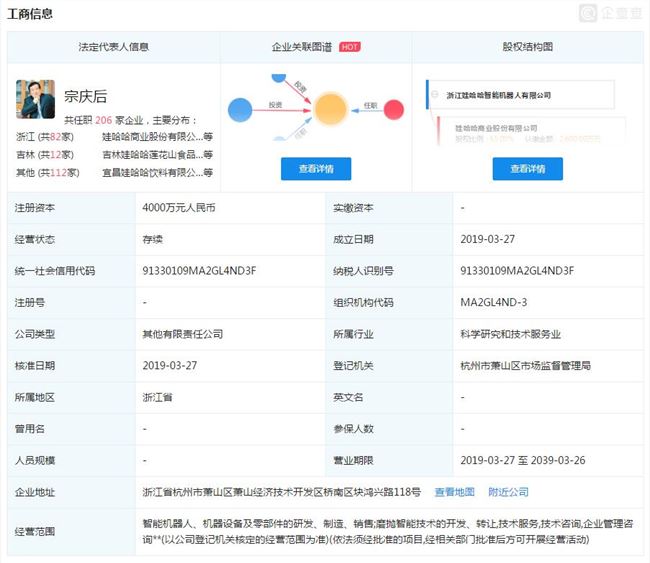Click the red HOT badge
Viewport: 650px width, 563px height.
(349, 47)
